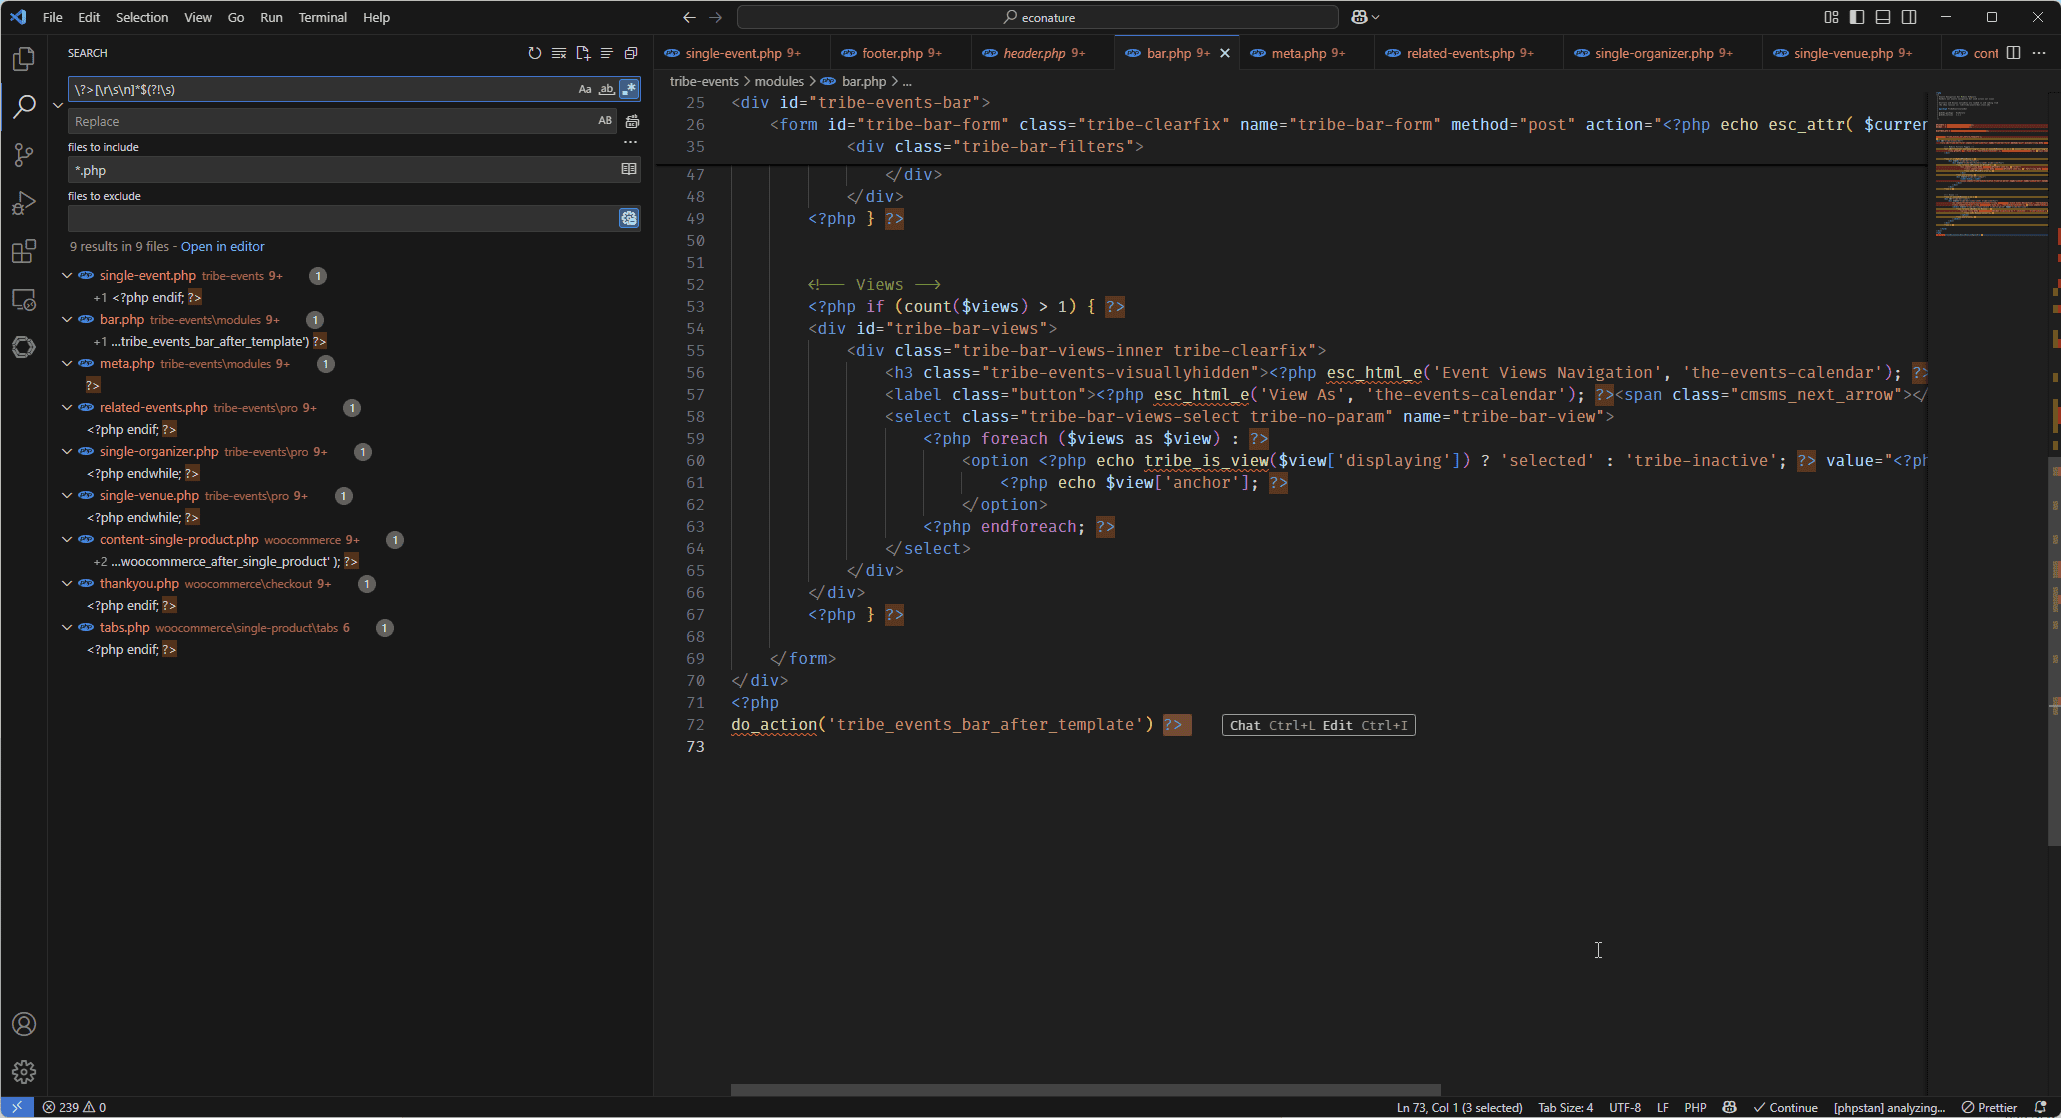The width and height of the screenshot is (2061, 1118).
Task: Expand the replace input field chevron
Action: 57,104
